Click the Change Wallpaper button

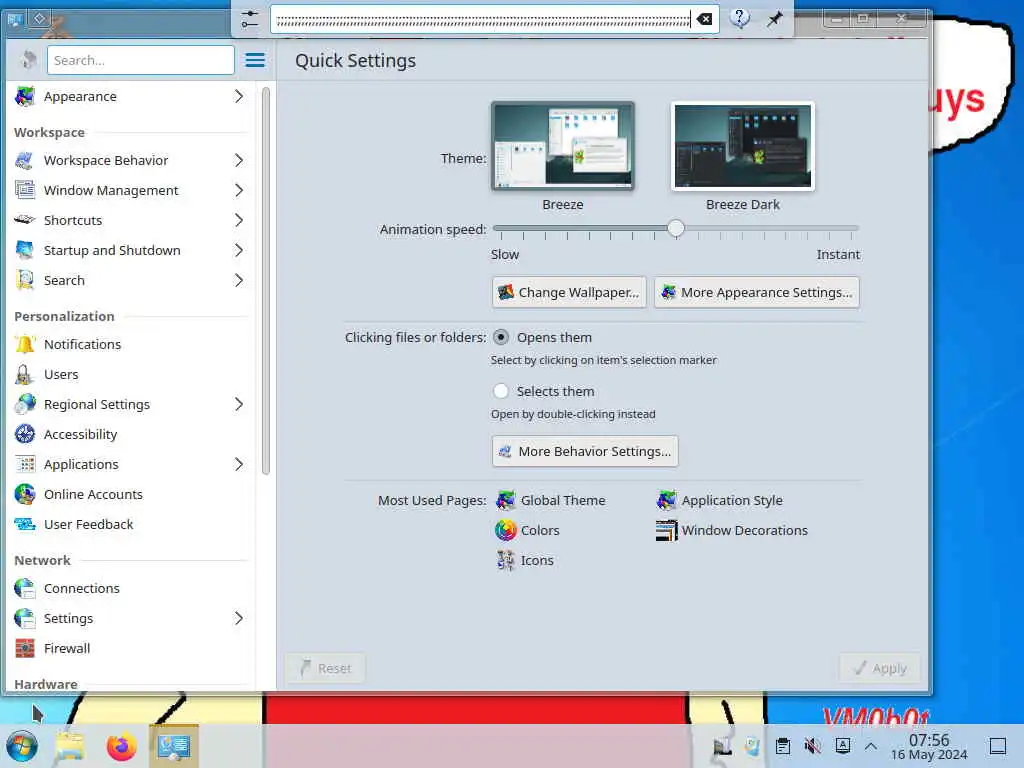point(569,292)
